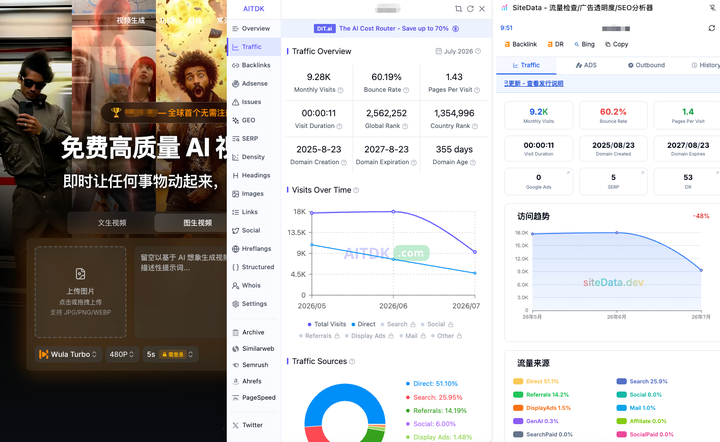
Task: Click the refresh icon in AITDK header
Action: [470, 9]
